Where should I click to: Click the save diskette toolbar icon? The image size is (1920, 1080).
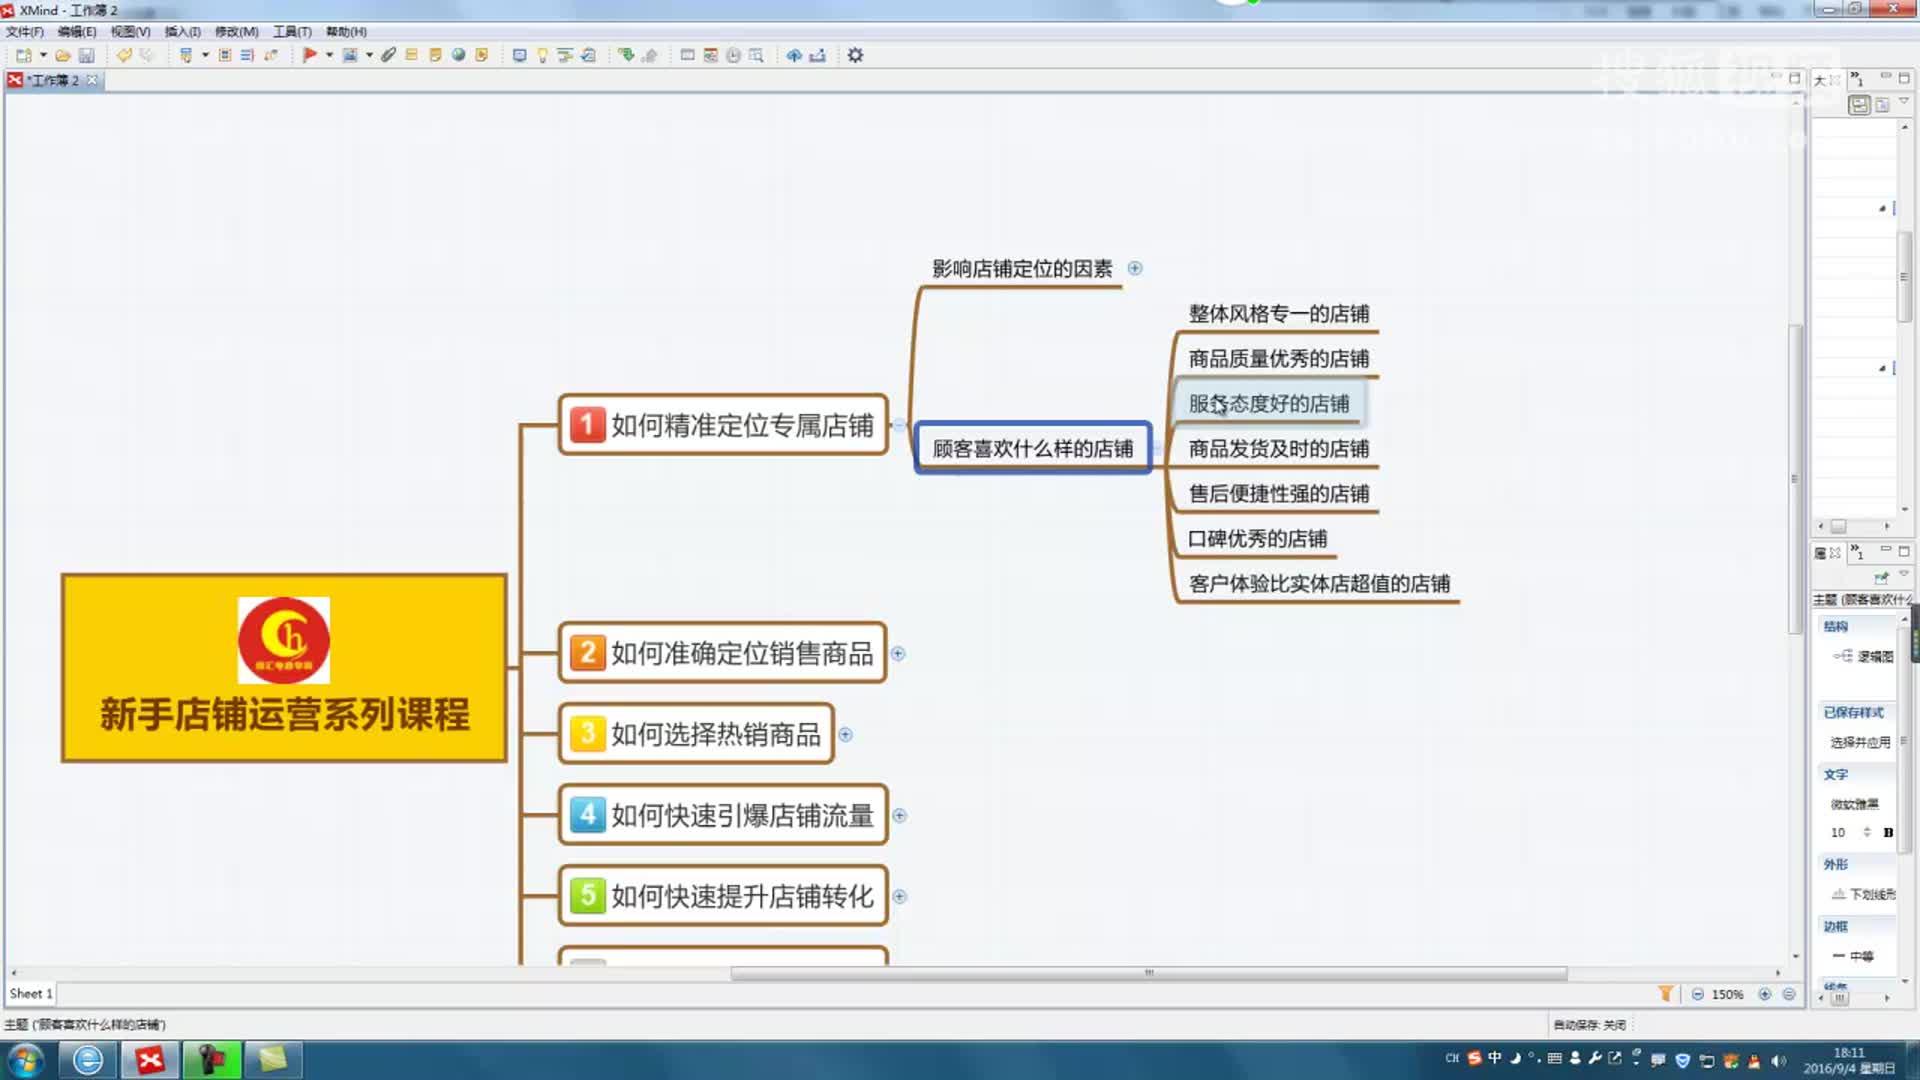click(x=86, y=55)
